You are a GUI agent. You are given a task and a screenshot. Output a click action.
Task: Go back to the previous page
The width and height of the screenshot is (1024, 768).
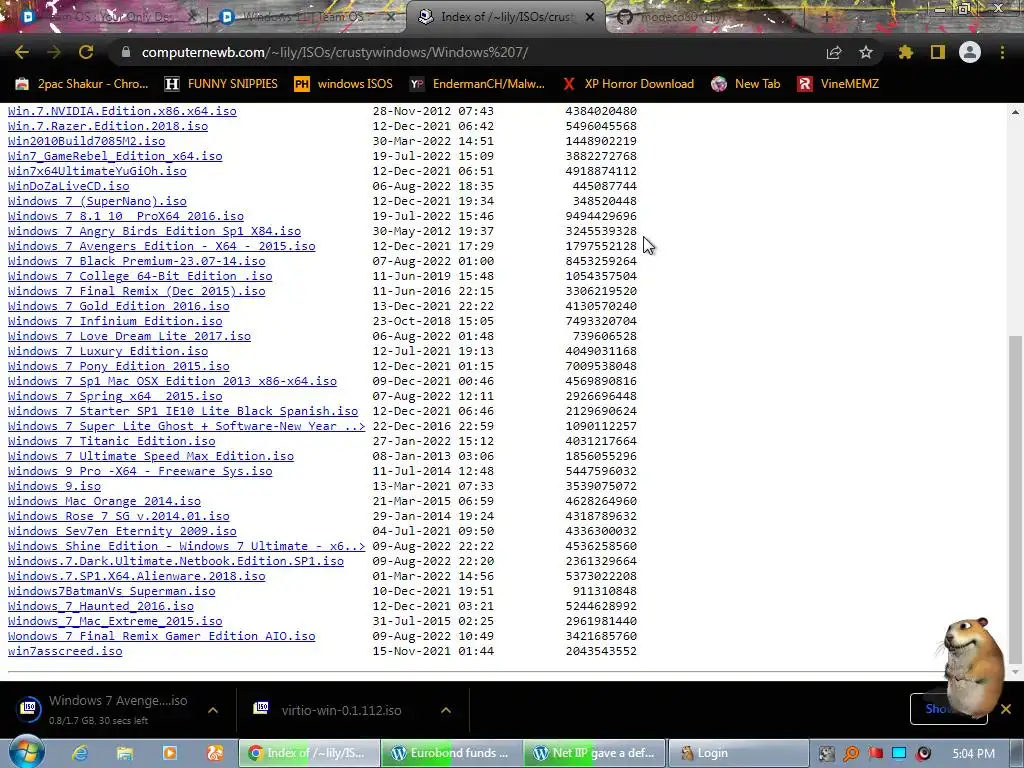point(22,52)
